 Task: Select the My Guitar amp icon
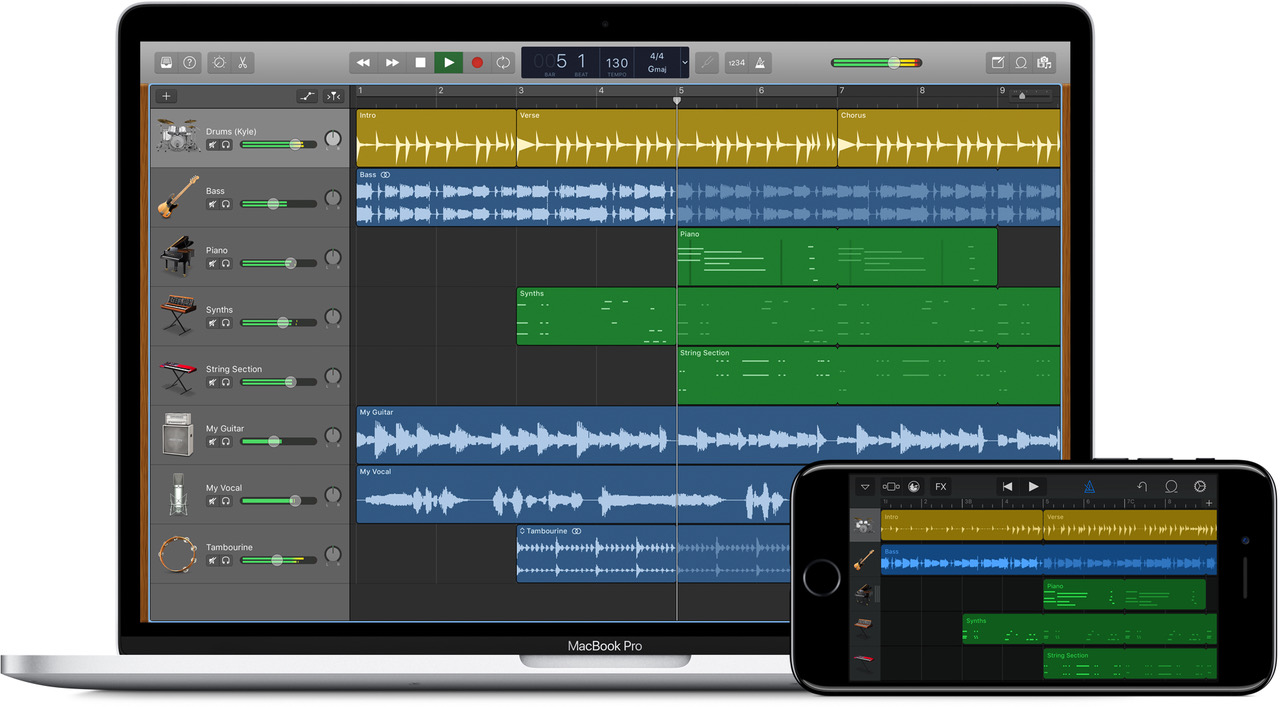tap(178, 434)
